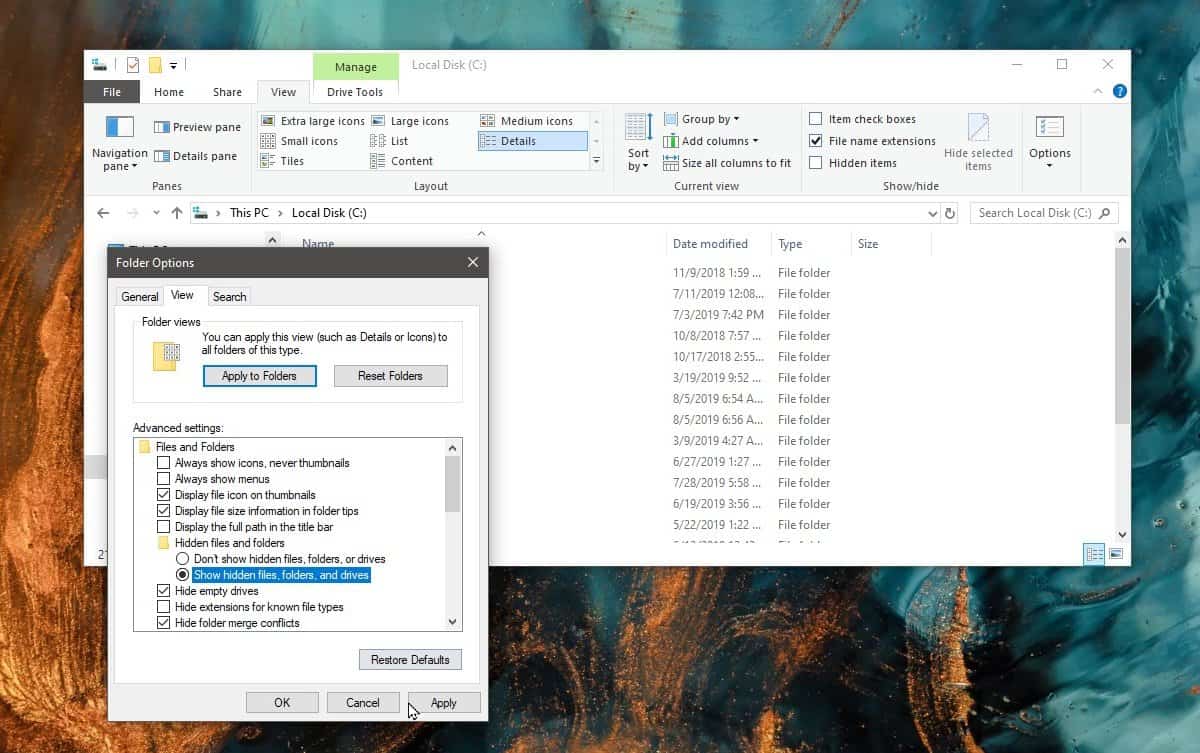The height and width of the screenshot is (753, 1200).
Task: Select Extra large icons layout
Action: coord(312,121)
